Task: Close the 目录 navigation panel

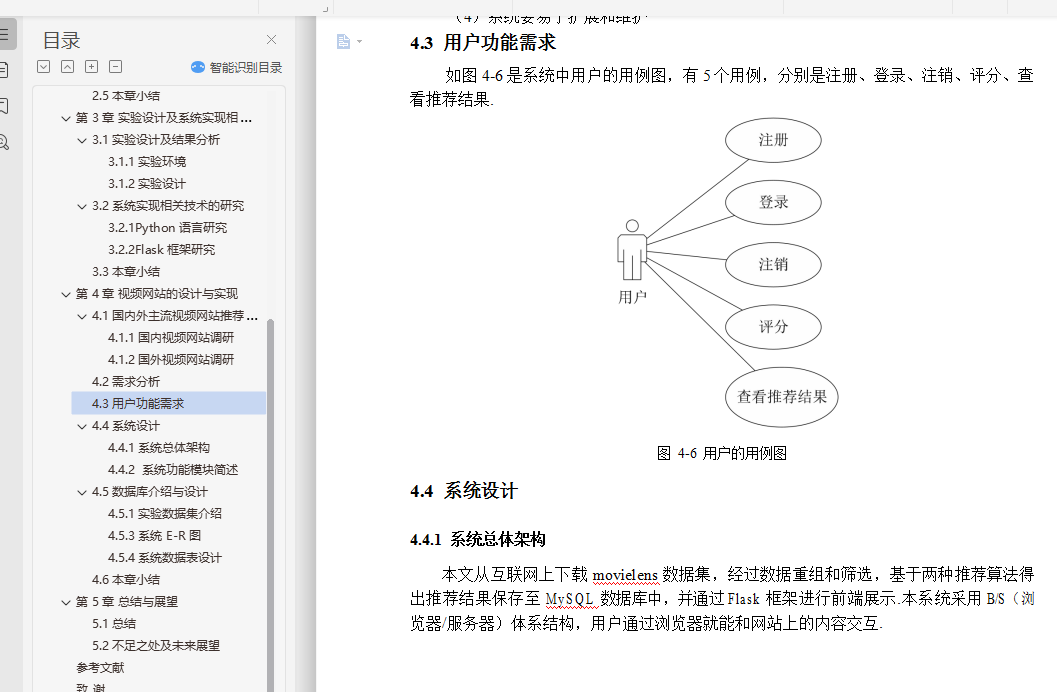Action: click(x=271, y=40)
